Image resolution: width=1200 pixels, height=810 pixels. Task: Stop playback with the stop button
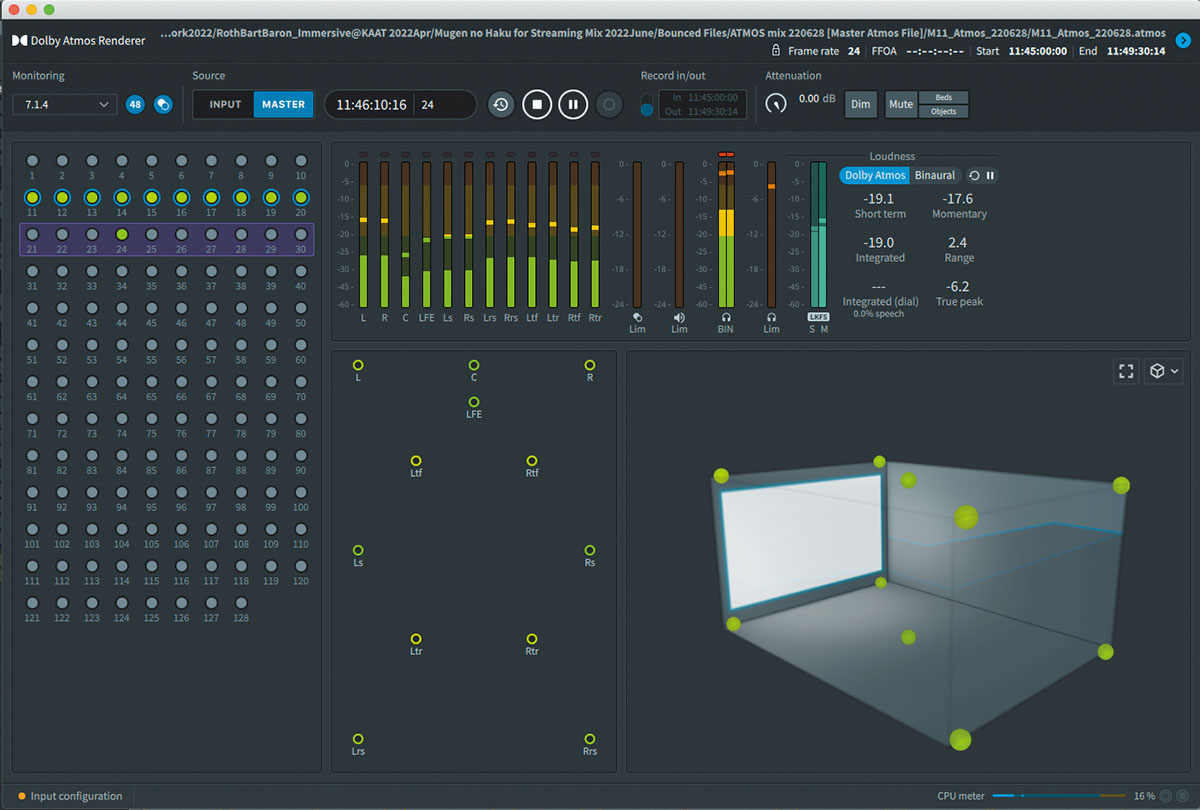[x=537, y=104]
